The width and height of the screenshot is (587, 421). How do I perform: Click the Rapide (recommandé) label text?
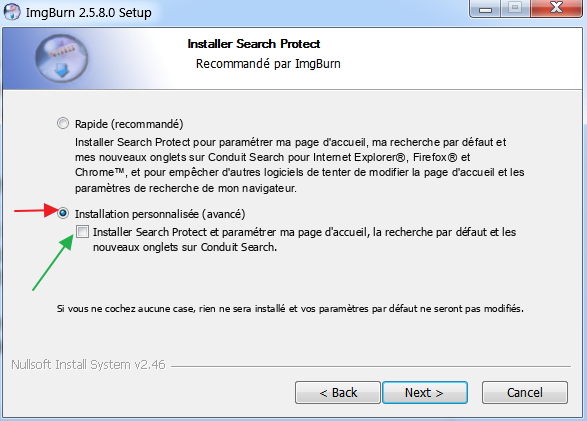point(129,124)
